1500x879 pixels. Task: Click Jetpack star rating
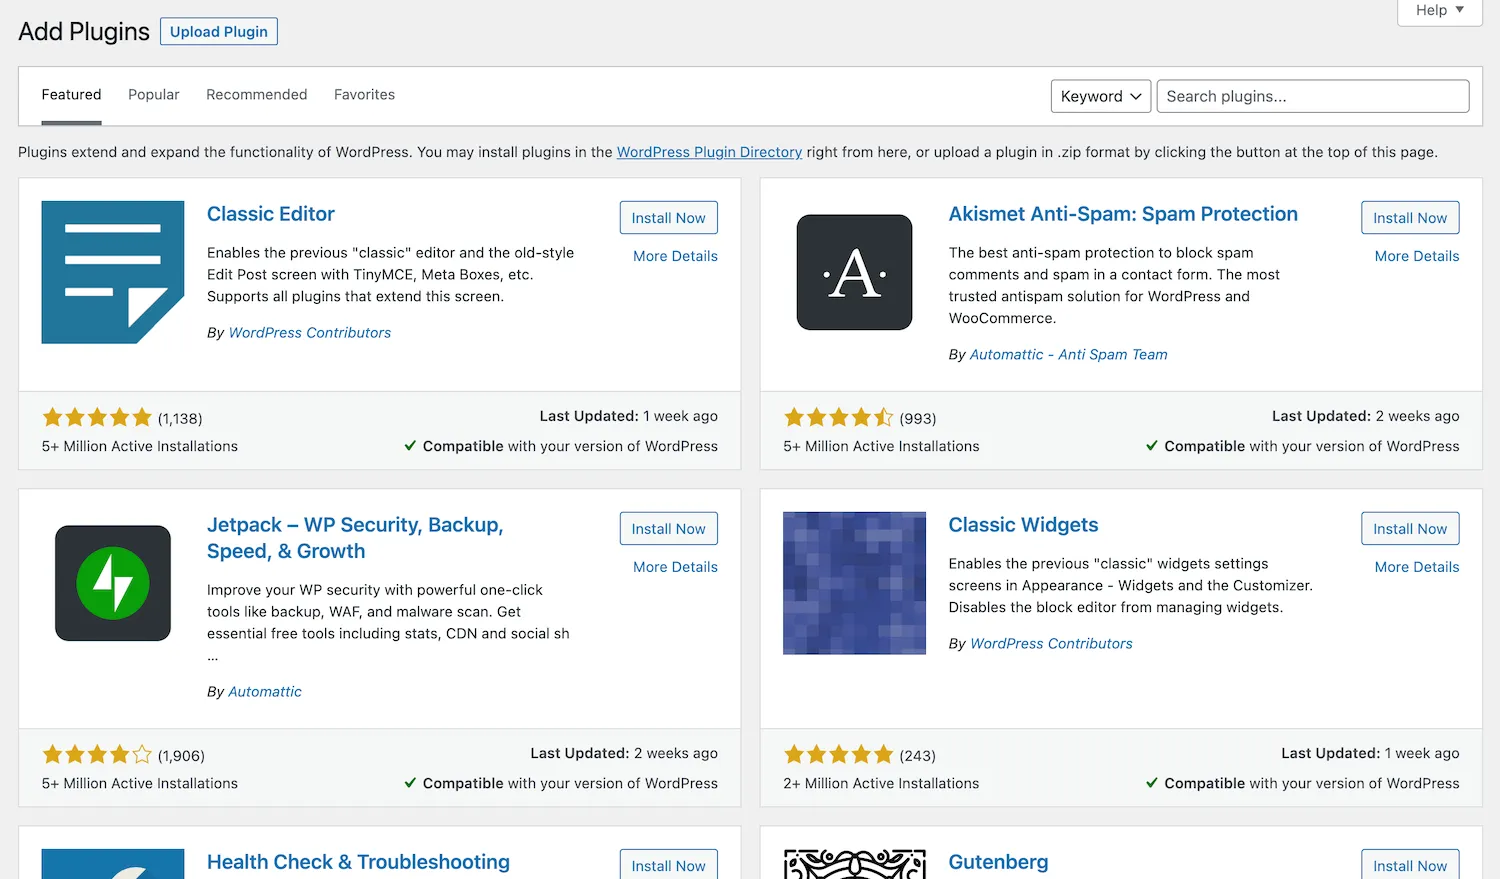click(97, 755)
